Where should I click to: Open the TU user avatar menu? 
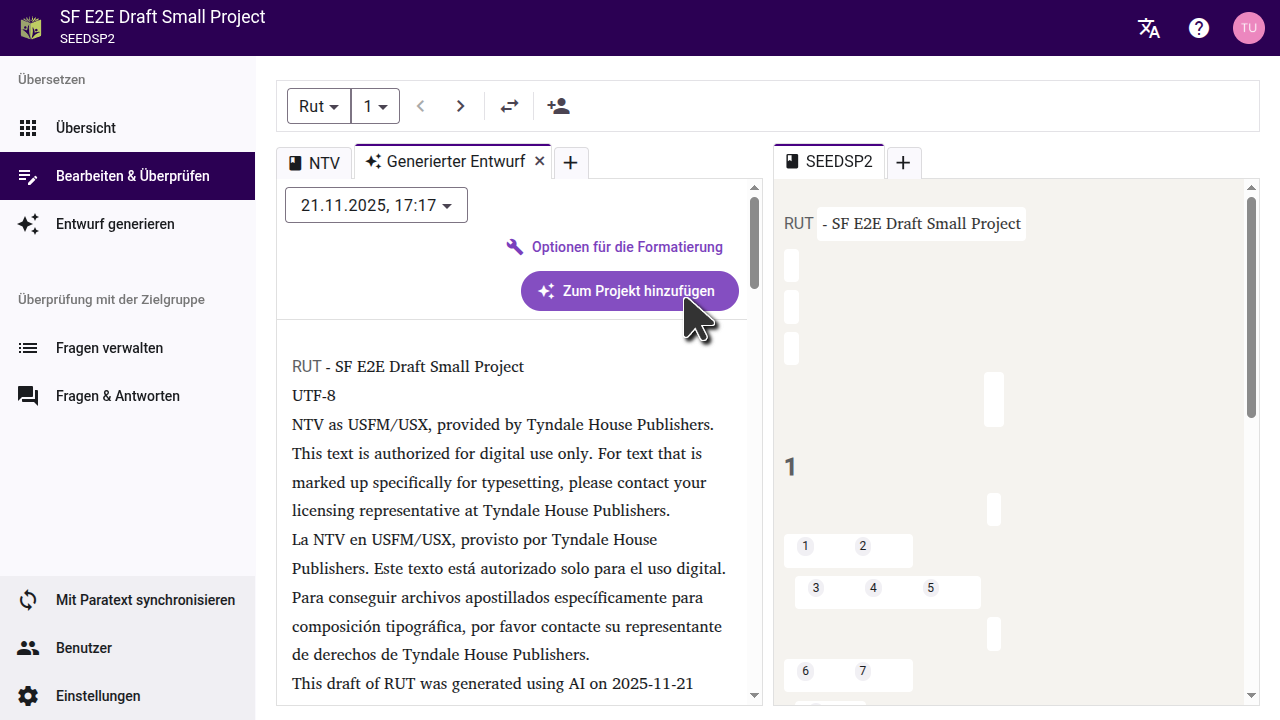(1248, 28)
